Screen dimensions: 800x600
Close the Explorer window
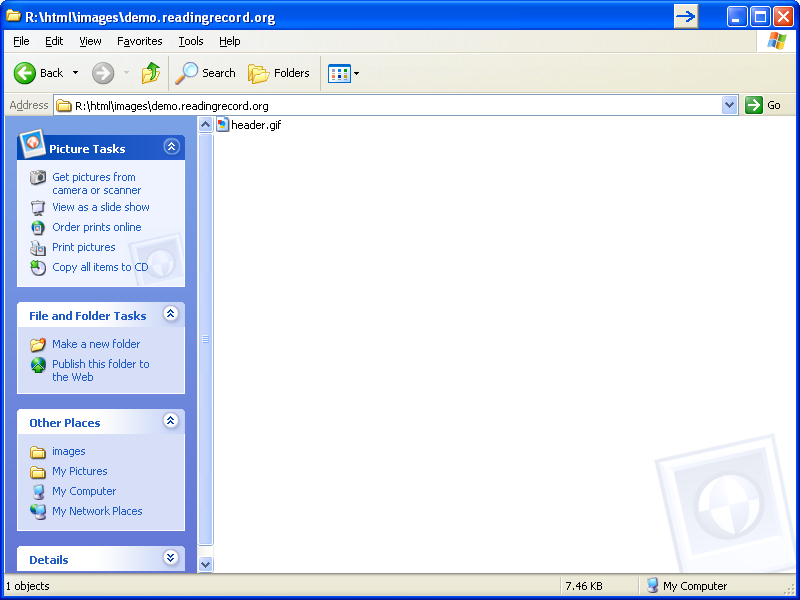tap(783, 17)
